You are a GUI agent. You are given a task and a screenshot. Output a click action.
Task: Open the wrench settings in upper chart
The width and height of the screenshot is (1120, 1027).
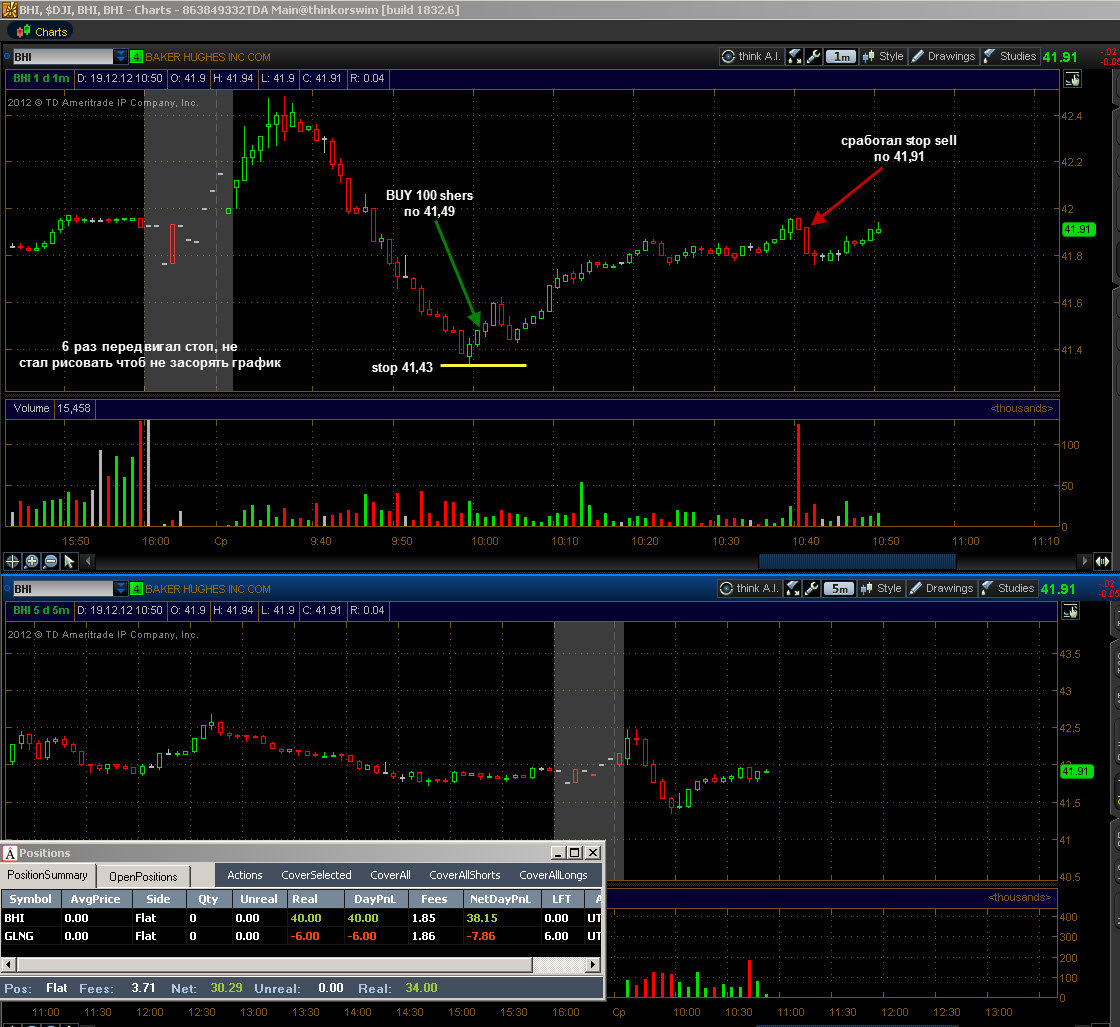pyautogui.click(x=813, y=56)
